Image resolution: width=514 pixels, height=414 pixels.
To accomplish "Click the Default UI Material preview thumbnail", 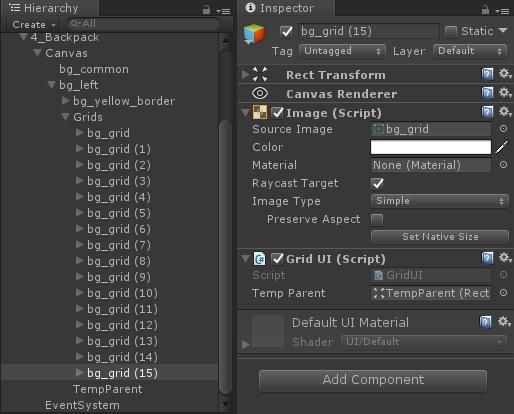I will [268, 331].
